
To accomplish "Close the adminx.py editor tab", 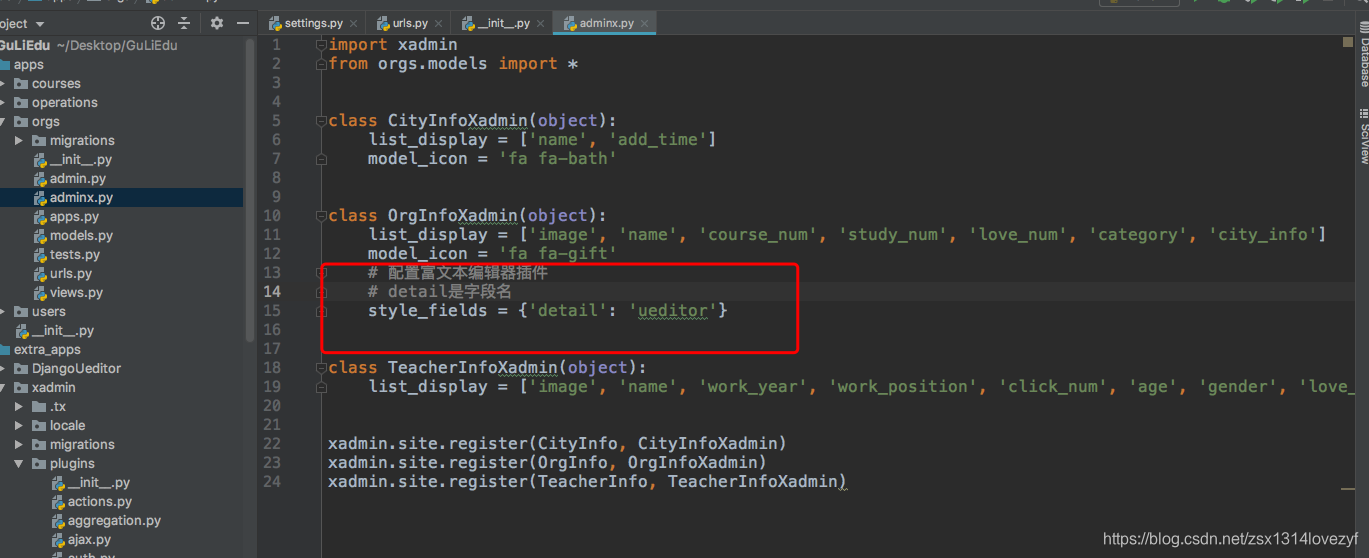I will [x=643, y=23].
